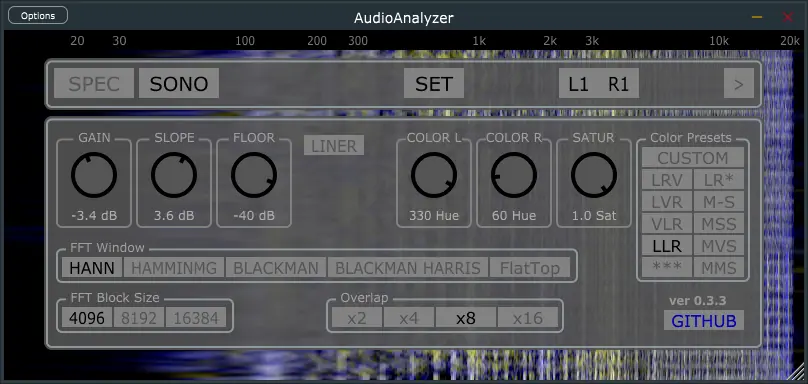Click the SLOPE knob

point(174,175)
